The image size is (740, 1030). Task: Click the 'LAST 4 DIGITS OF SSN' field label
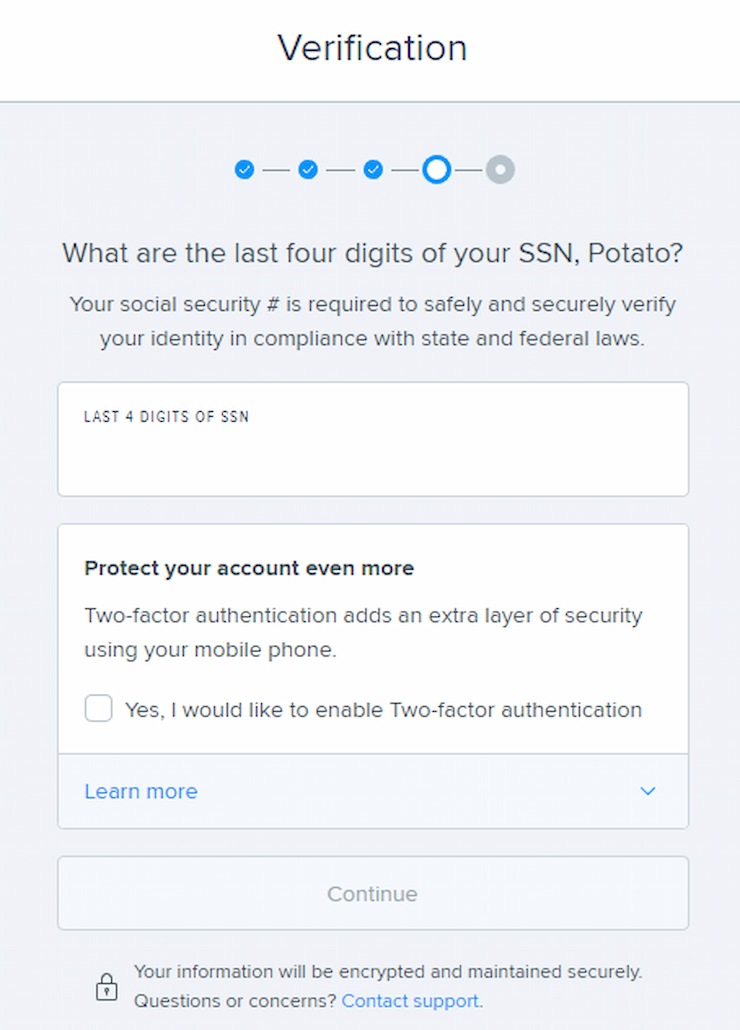coord(167,416)
